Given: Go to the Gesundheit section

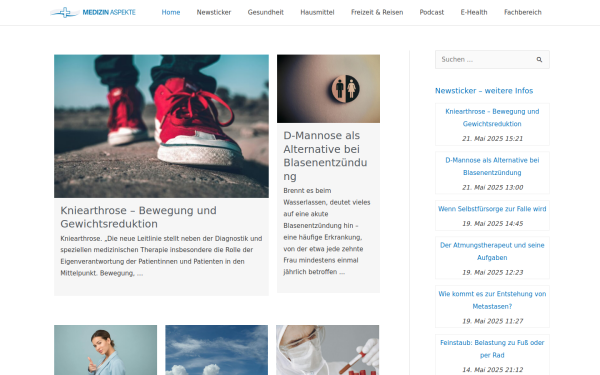Looking at the screenshot, I should tap(266, 12).
